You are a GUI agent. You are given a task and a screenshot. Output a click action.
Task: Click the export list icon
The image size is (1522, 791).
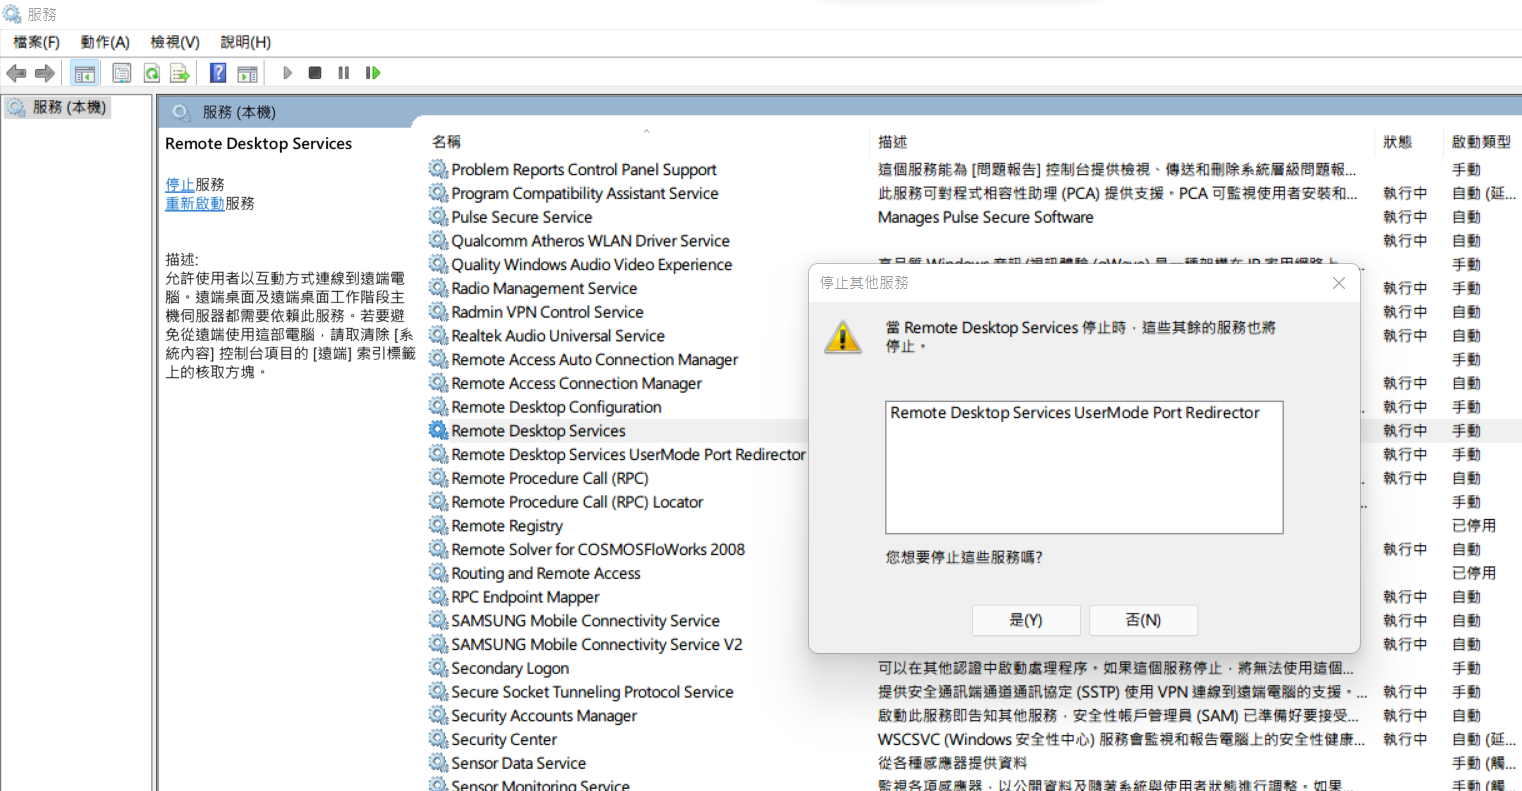click(180, 72)
